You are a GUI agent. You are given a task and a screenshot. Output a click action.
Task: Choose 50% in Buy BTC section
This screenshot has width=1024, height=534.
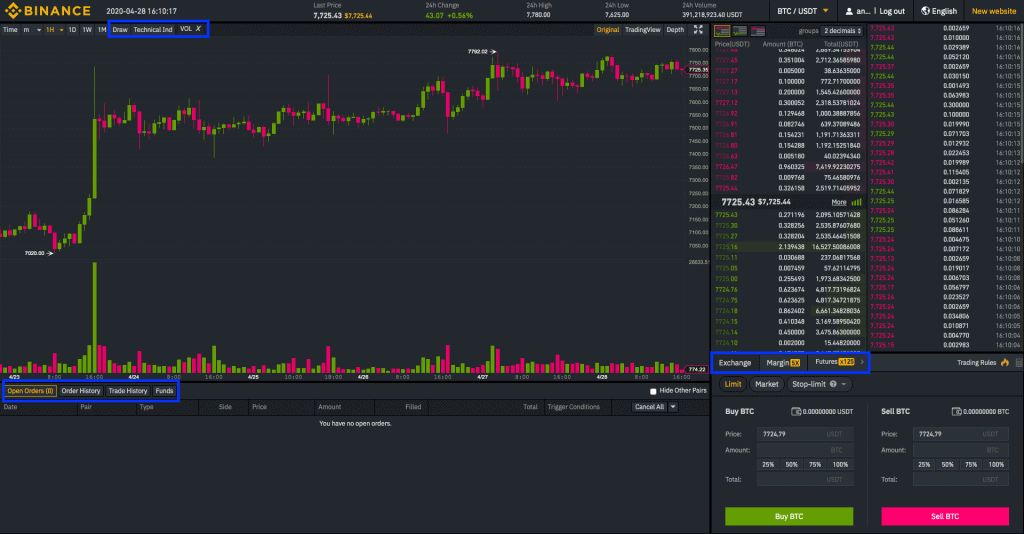point(792,465)
